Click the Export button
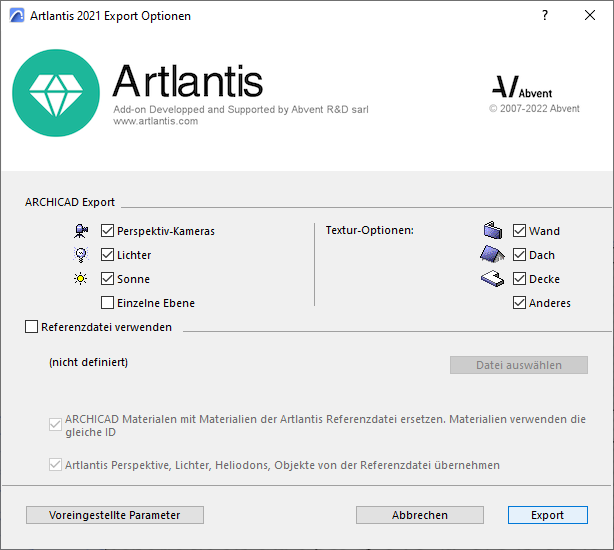 click(547, 515)
